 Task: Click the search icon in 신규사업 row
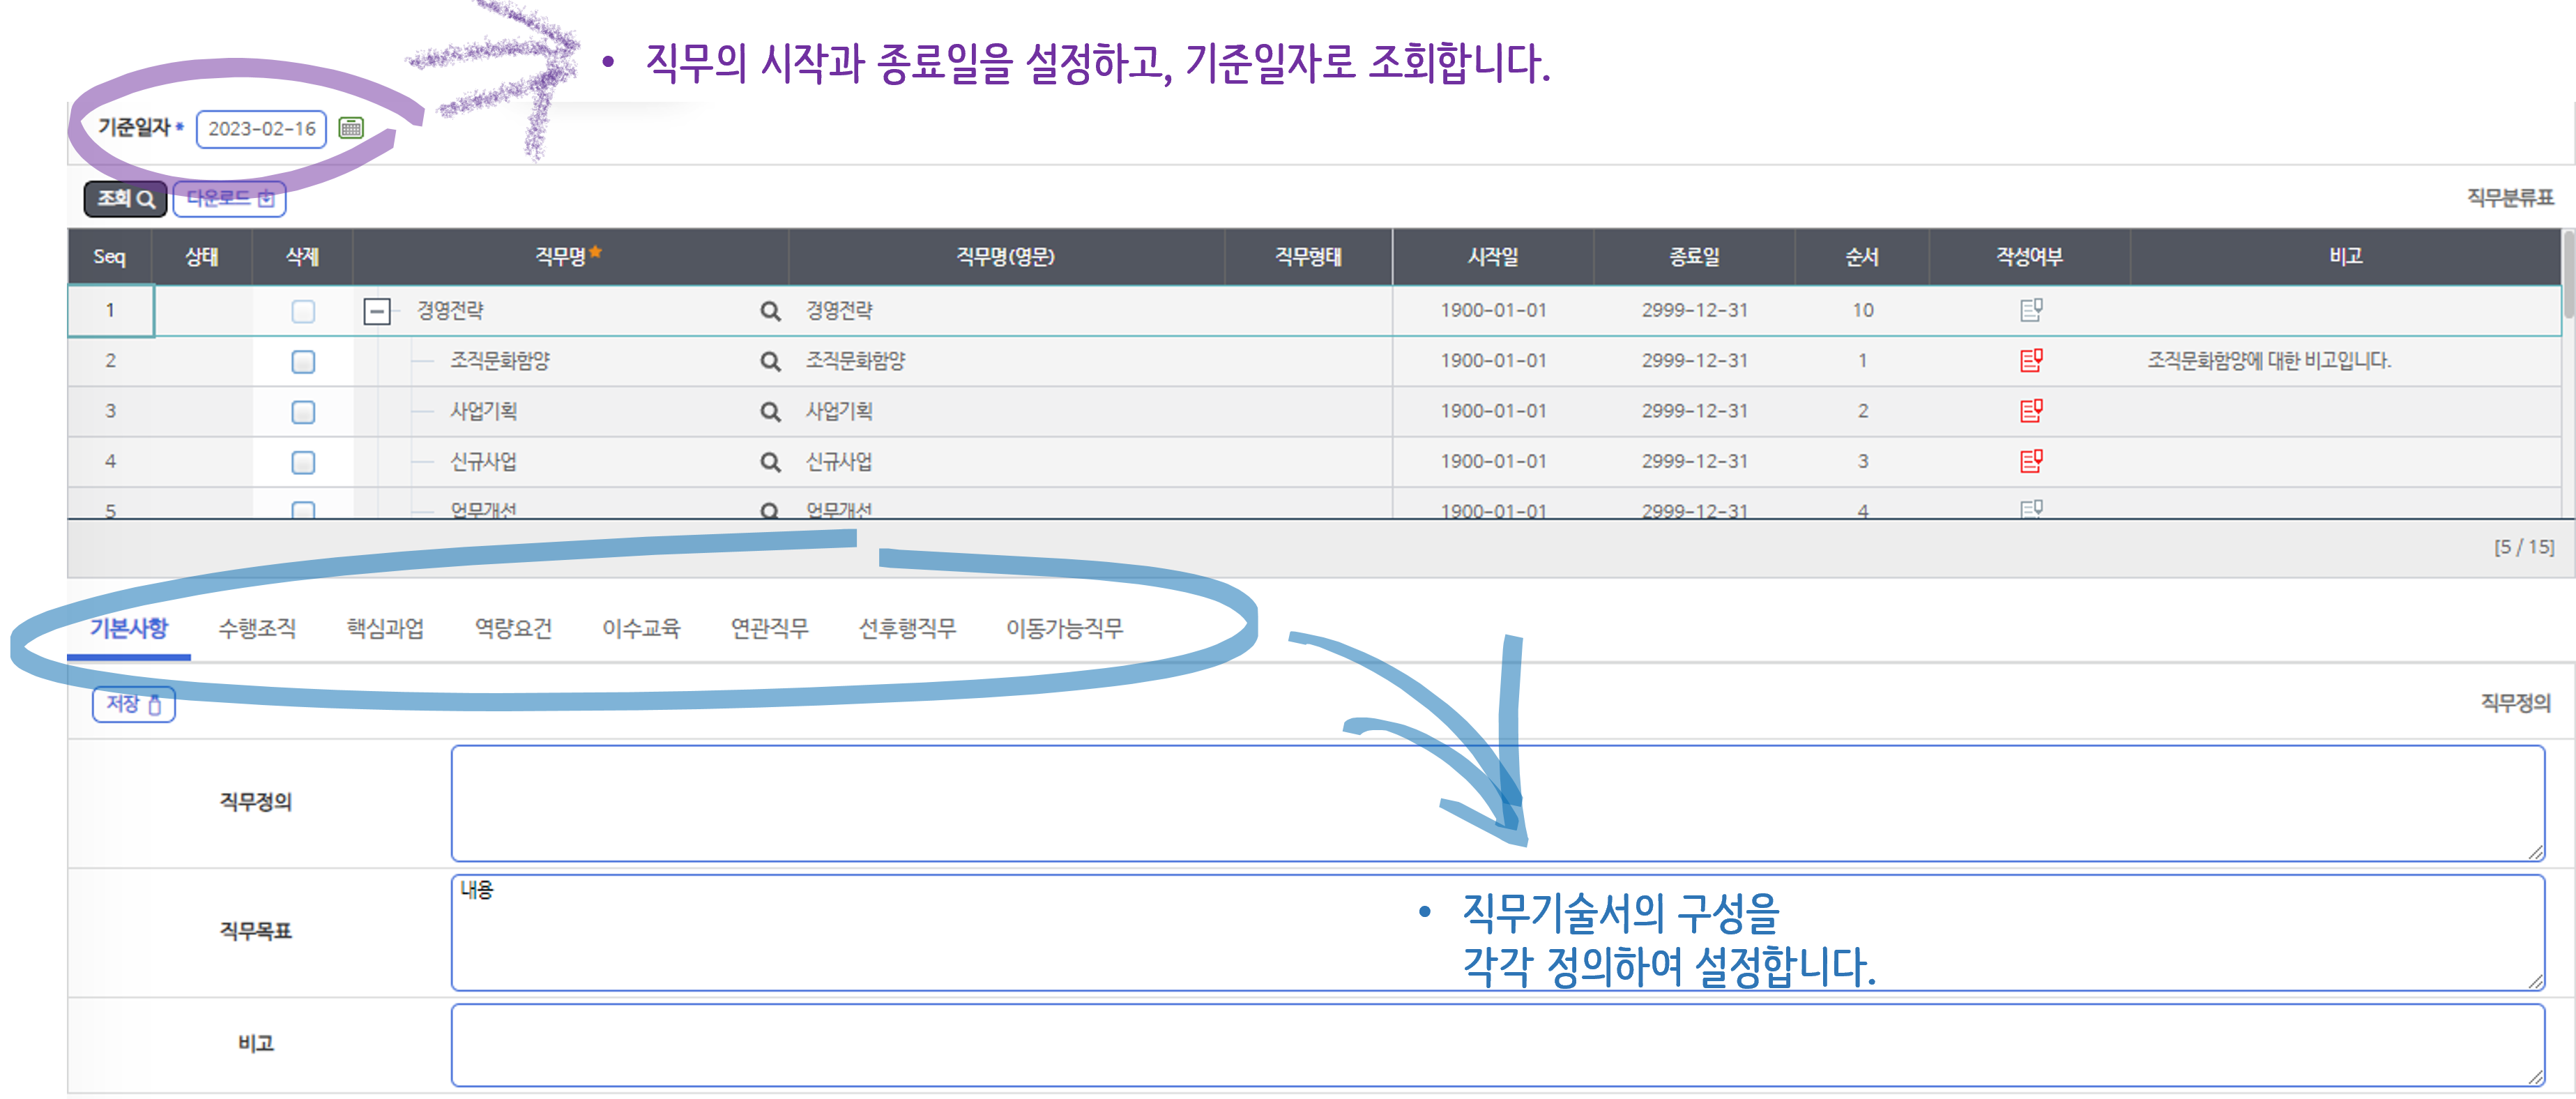[x=769, y=462]
